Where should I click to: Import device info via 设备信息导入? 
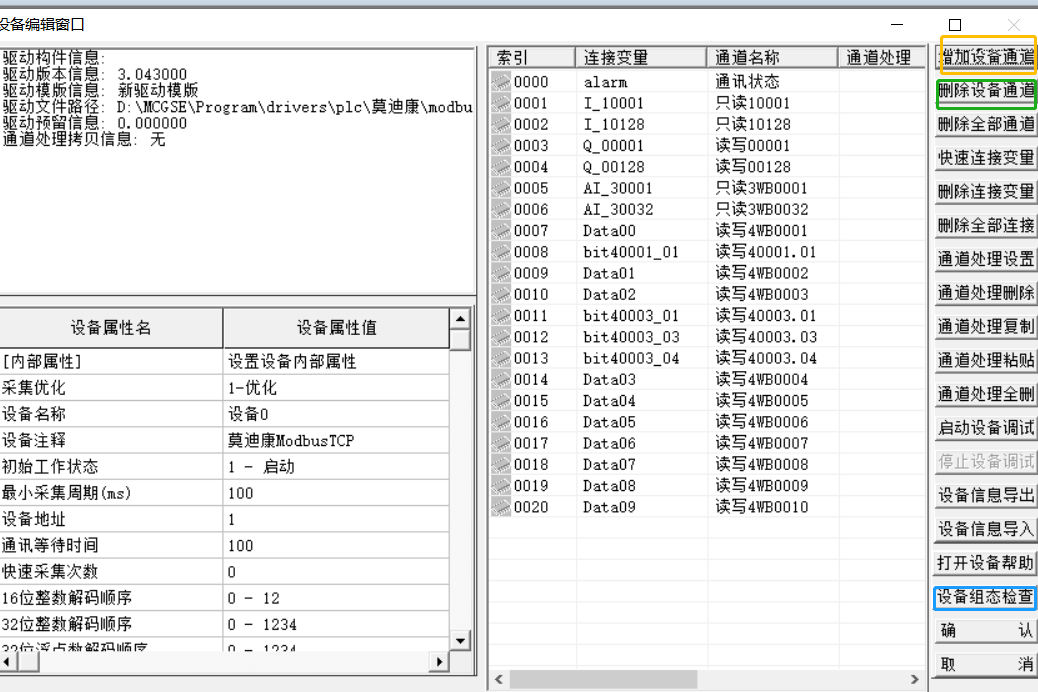(x=986, y=530)
